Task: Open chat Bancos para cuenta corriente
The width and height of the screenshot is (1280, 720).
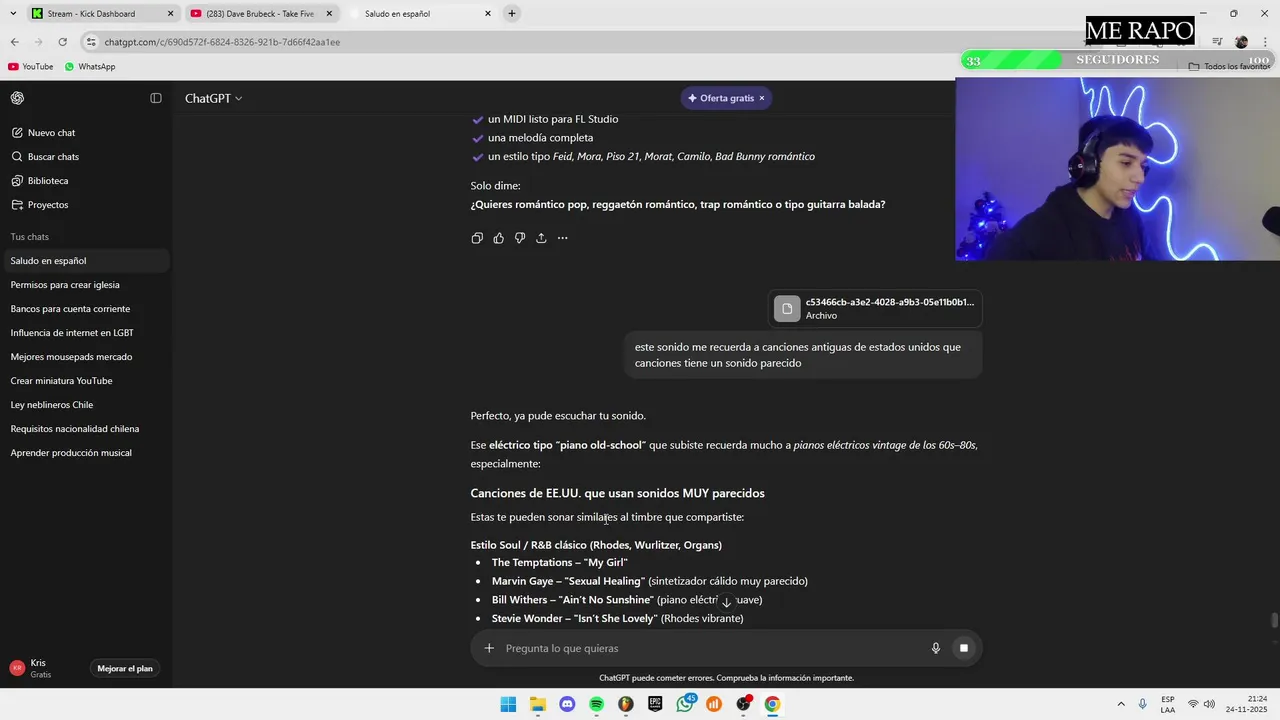Action: [x=86, y=309]
